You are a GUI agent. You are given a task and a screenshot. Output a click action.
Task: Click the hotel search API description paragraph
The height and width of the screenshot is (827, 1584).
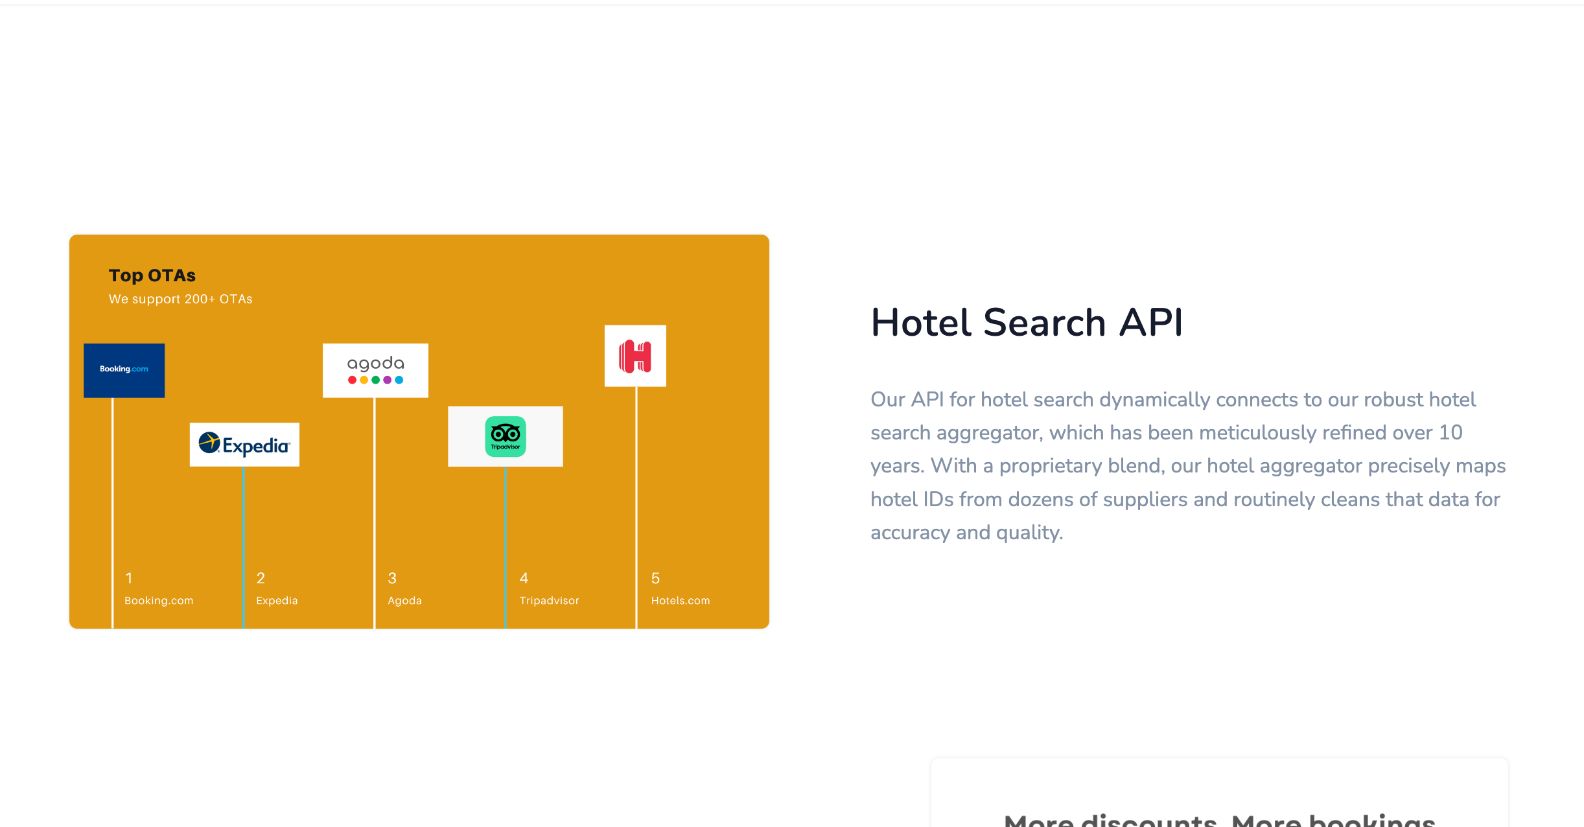tap(1187, 466)
